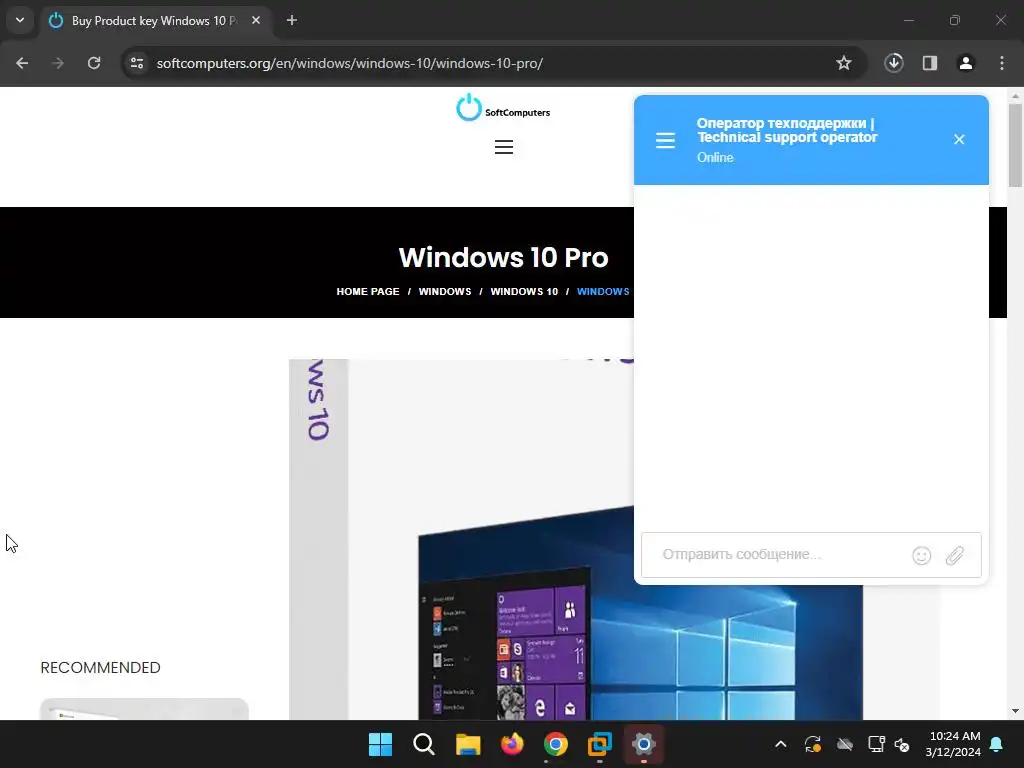The height and width of the screenshot is (768, 1024).
Task: Open notifications bell icon
Action: [x=997, y=744]
